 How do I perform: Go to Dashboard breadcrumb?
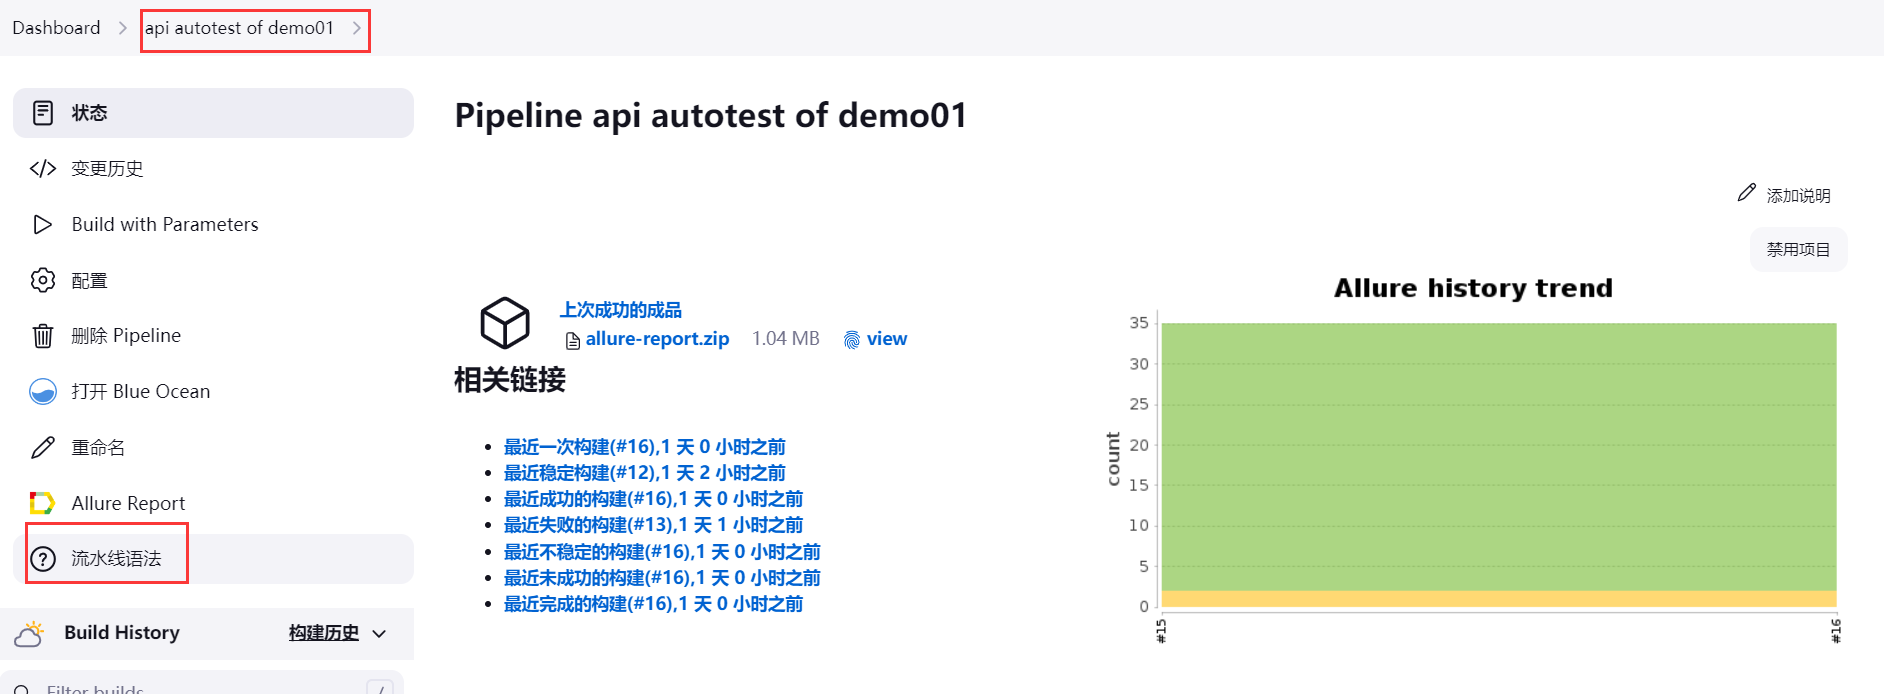56,28
